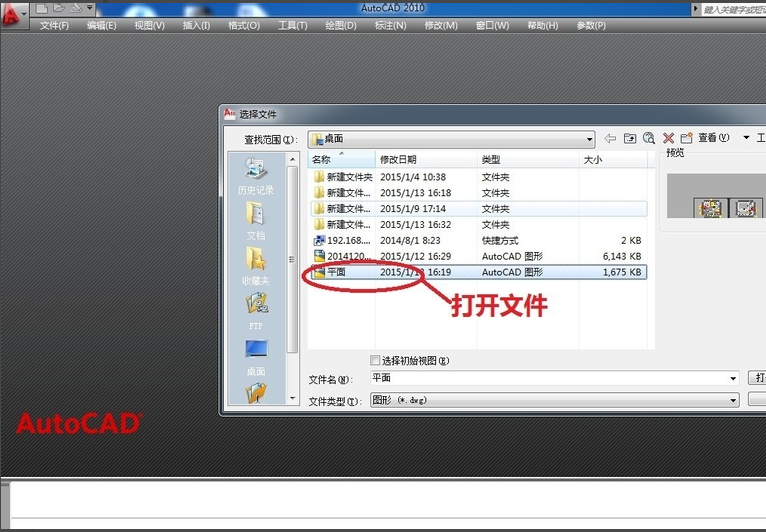This screenshot has height=532, width=766.
Task: Click into the 文件名 input field
Action: (x=549, y=378)
